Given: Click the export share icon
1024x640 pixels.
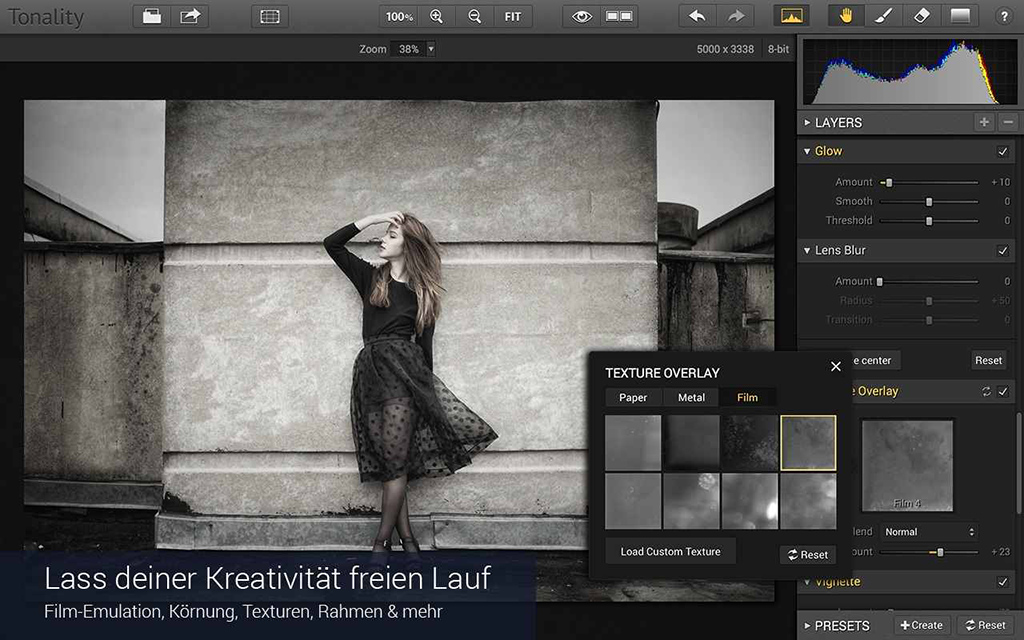Looking at the screenshot, I should 190,16.
